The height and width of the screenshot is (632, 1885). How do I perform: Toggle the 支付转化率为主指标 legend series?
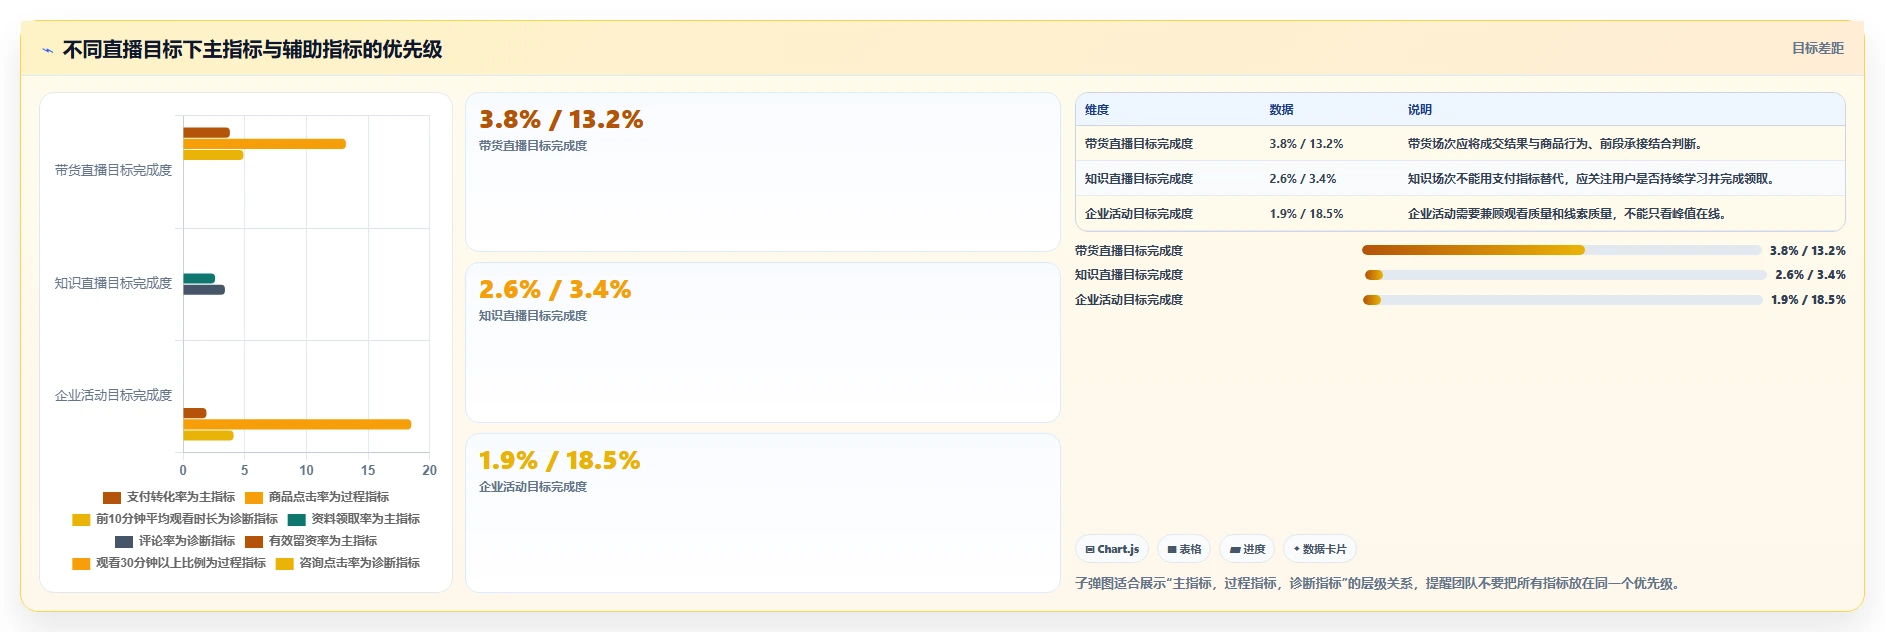pos(169,497)
